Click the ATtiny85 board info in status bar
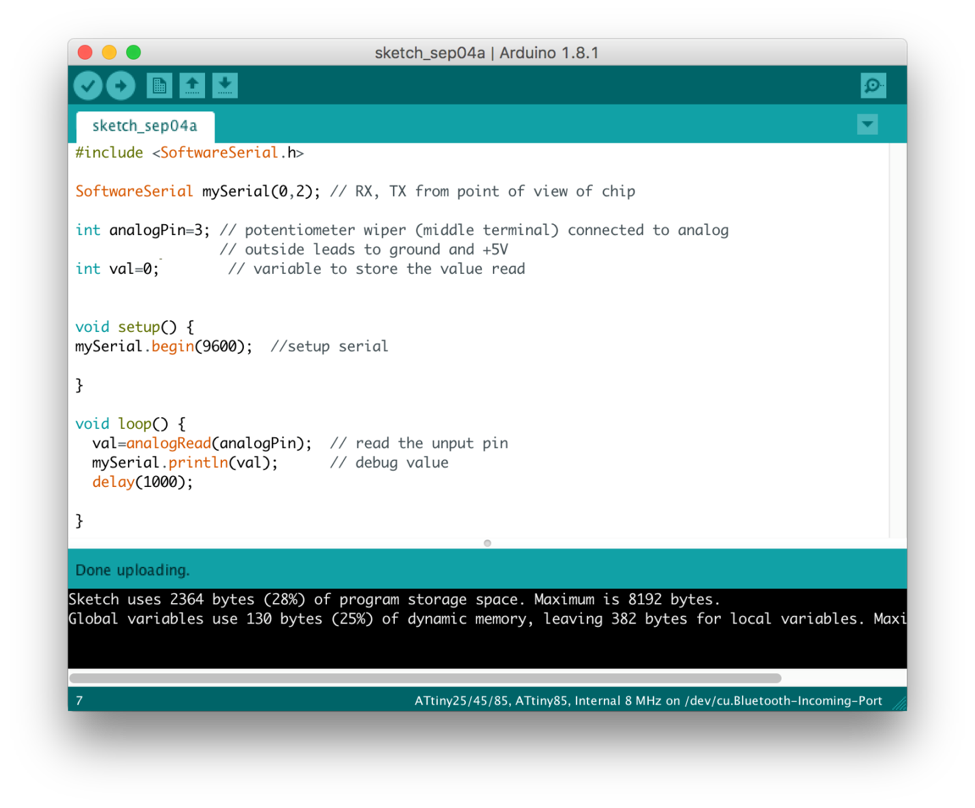Screen dimensions: 975x808 click(x=648, y=700)
